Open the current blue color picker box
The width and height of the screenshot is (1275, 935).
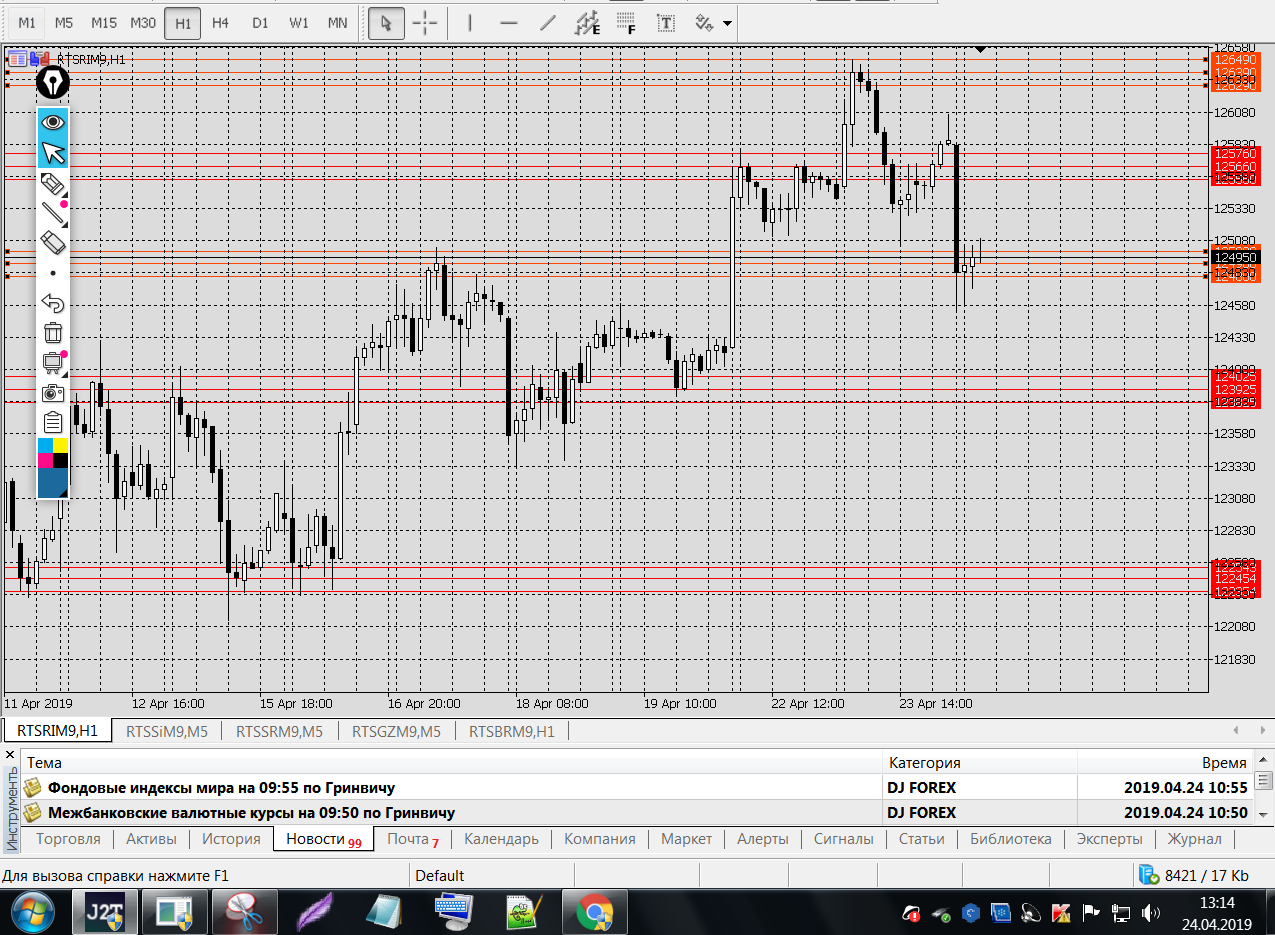[53, 483]
